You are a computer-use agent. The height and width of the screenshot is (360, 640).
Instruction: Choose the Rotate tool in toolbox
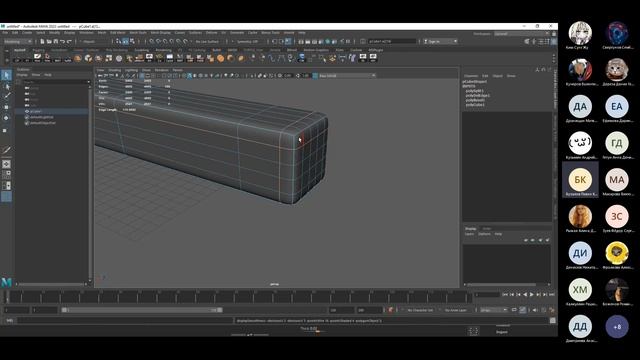click(x=7, y=118)
